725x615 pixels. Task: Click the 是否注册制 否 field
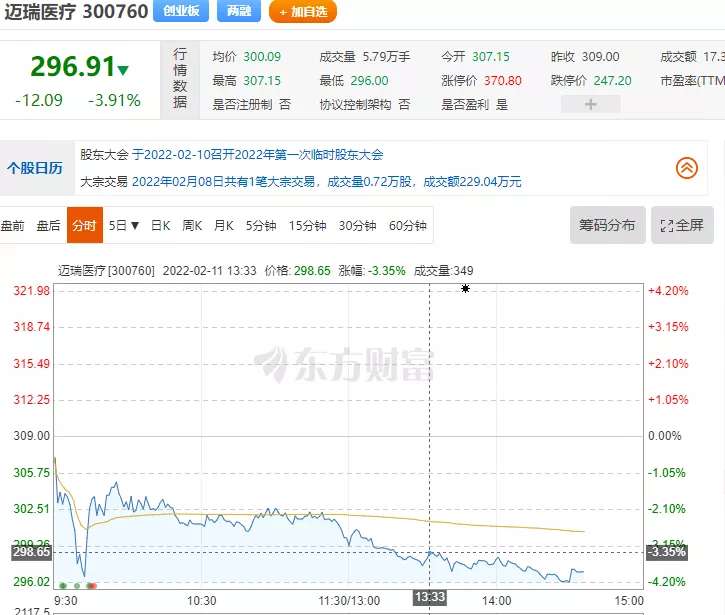click(252, 105)
